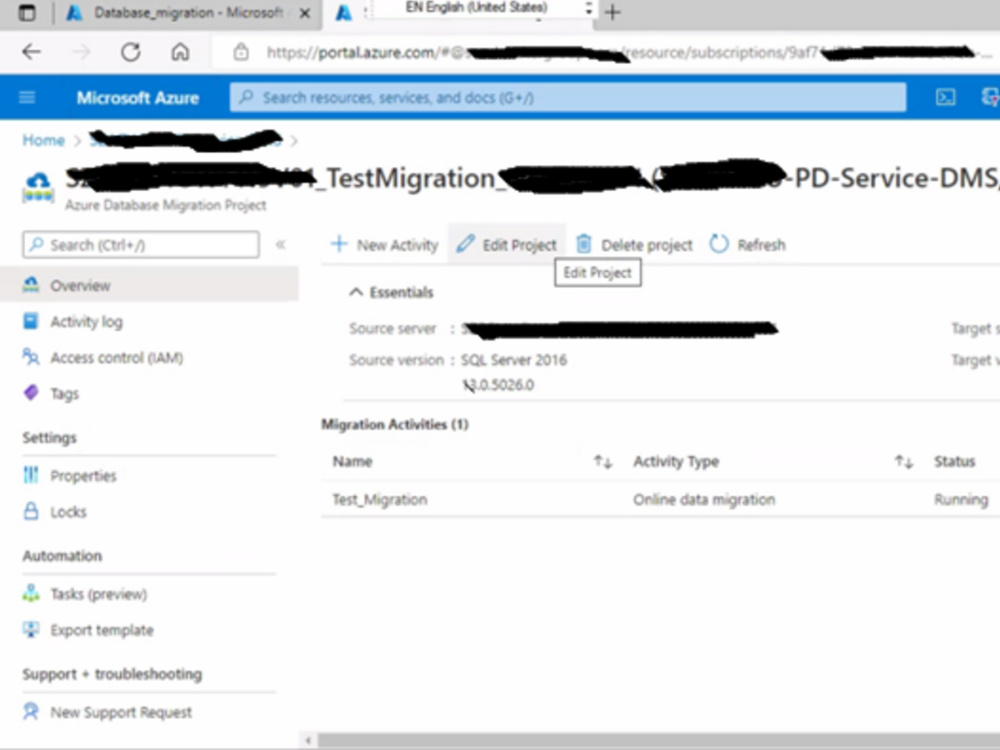Click the Name column header text

point(353,461)
